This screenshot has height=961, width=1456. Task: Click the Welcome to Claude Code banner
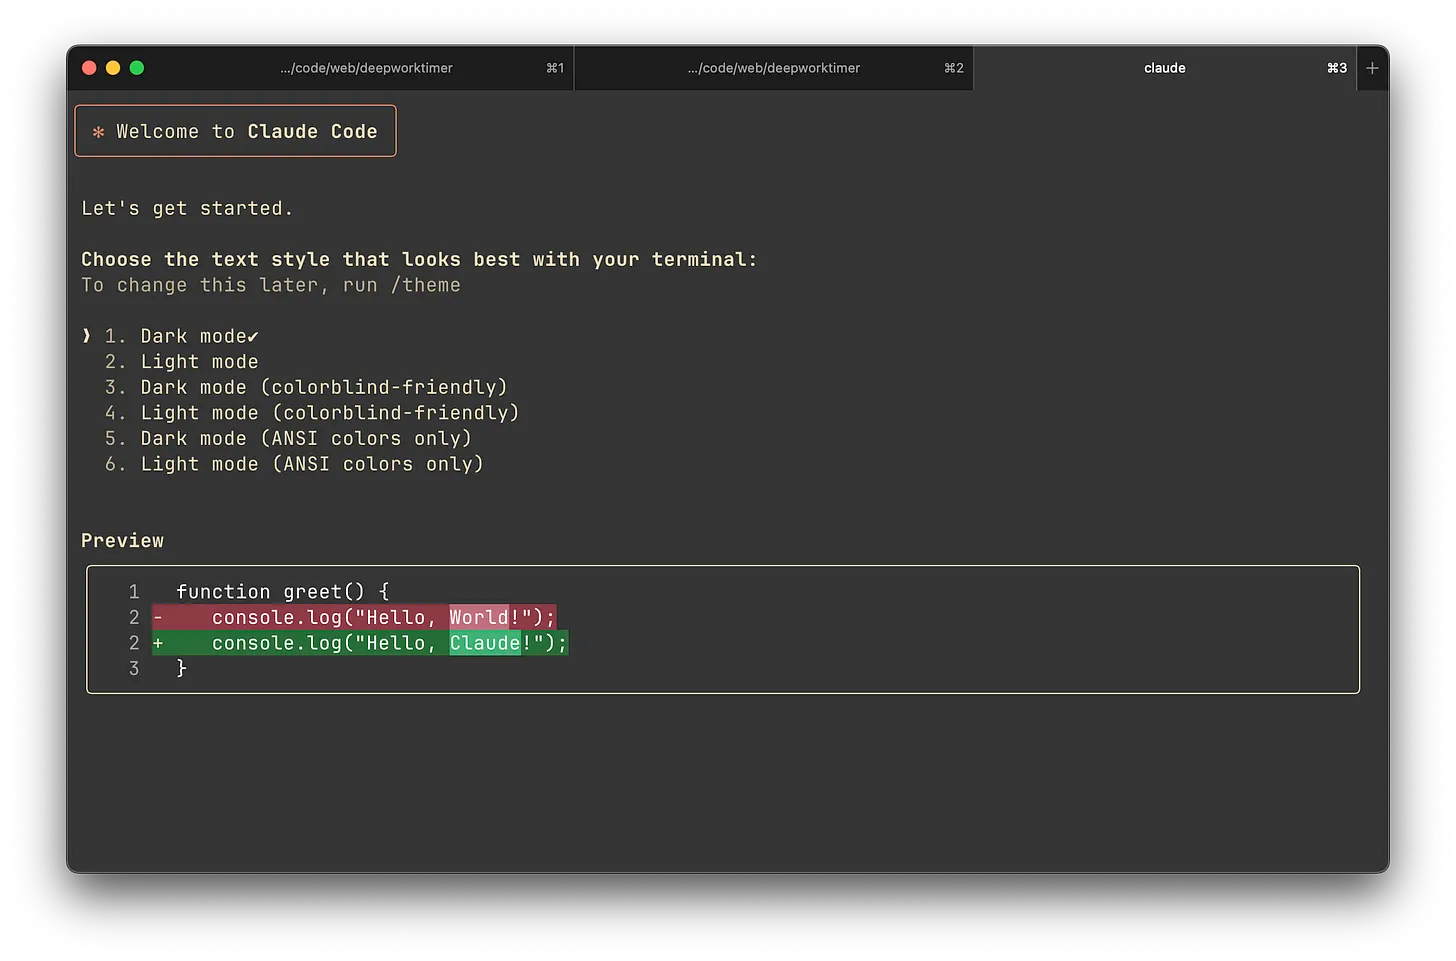pos(235,131)
